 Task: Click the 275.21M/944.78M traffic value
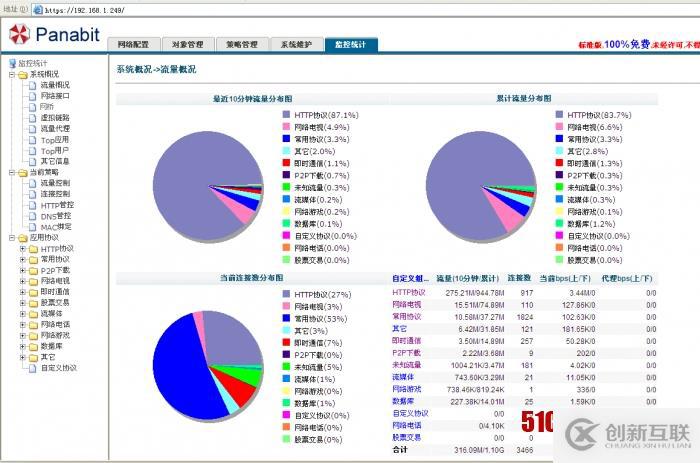(475, 293)
